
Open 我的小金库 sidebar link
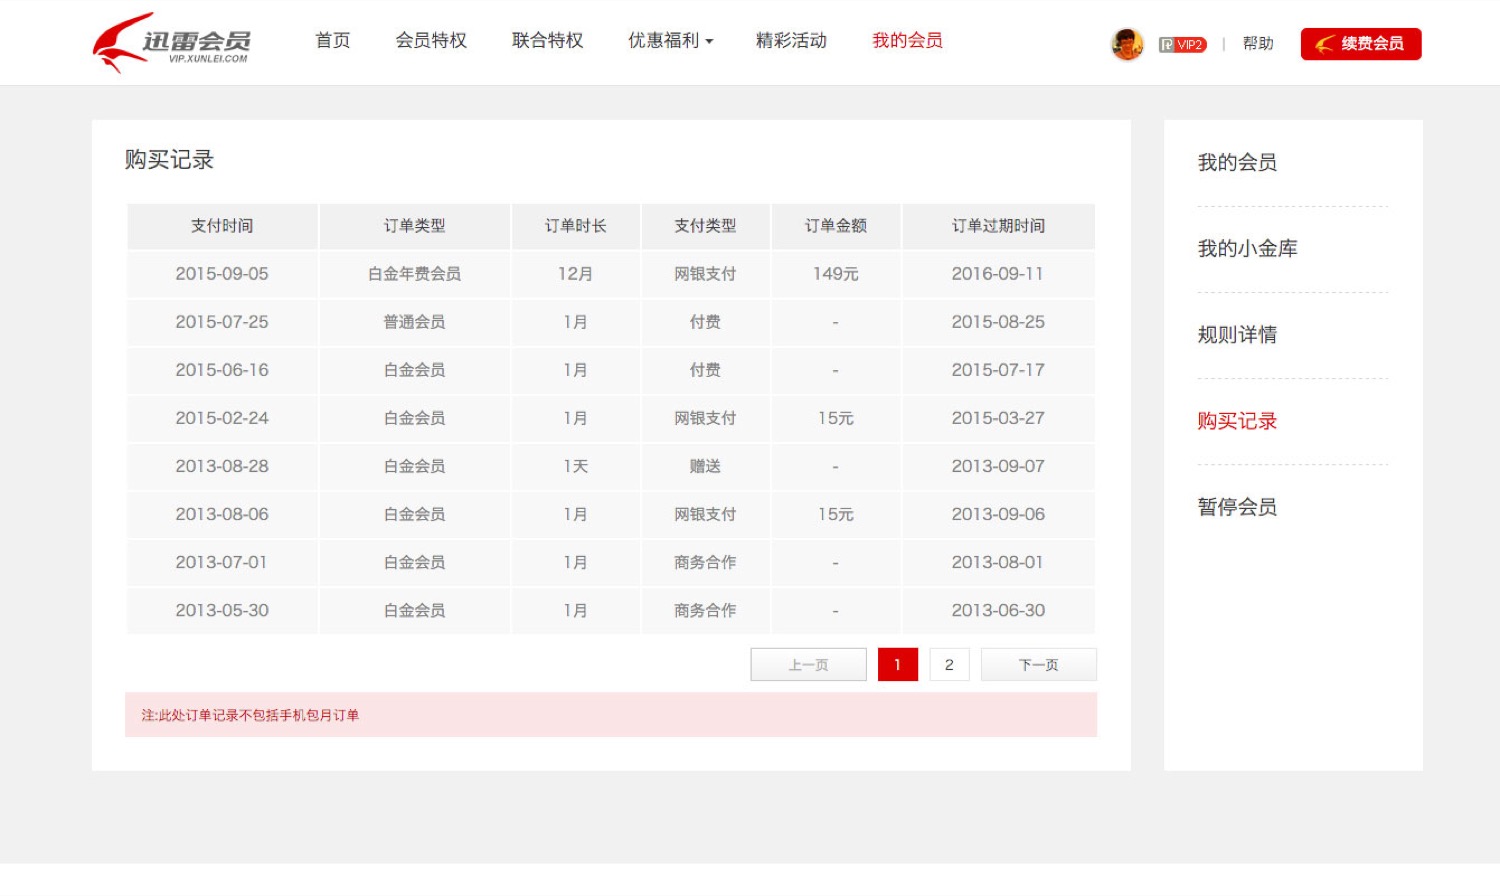tap(1247, 249)
